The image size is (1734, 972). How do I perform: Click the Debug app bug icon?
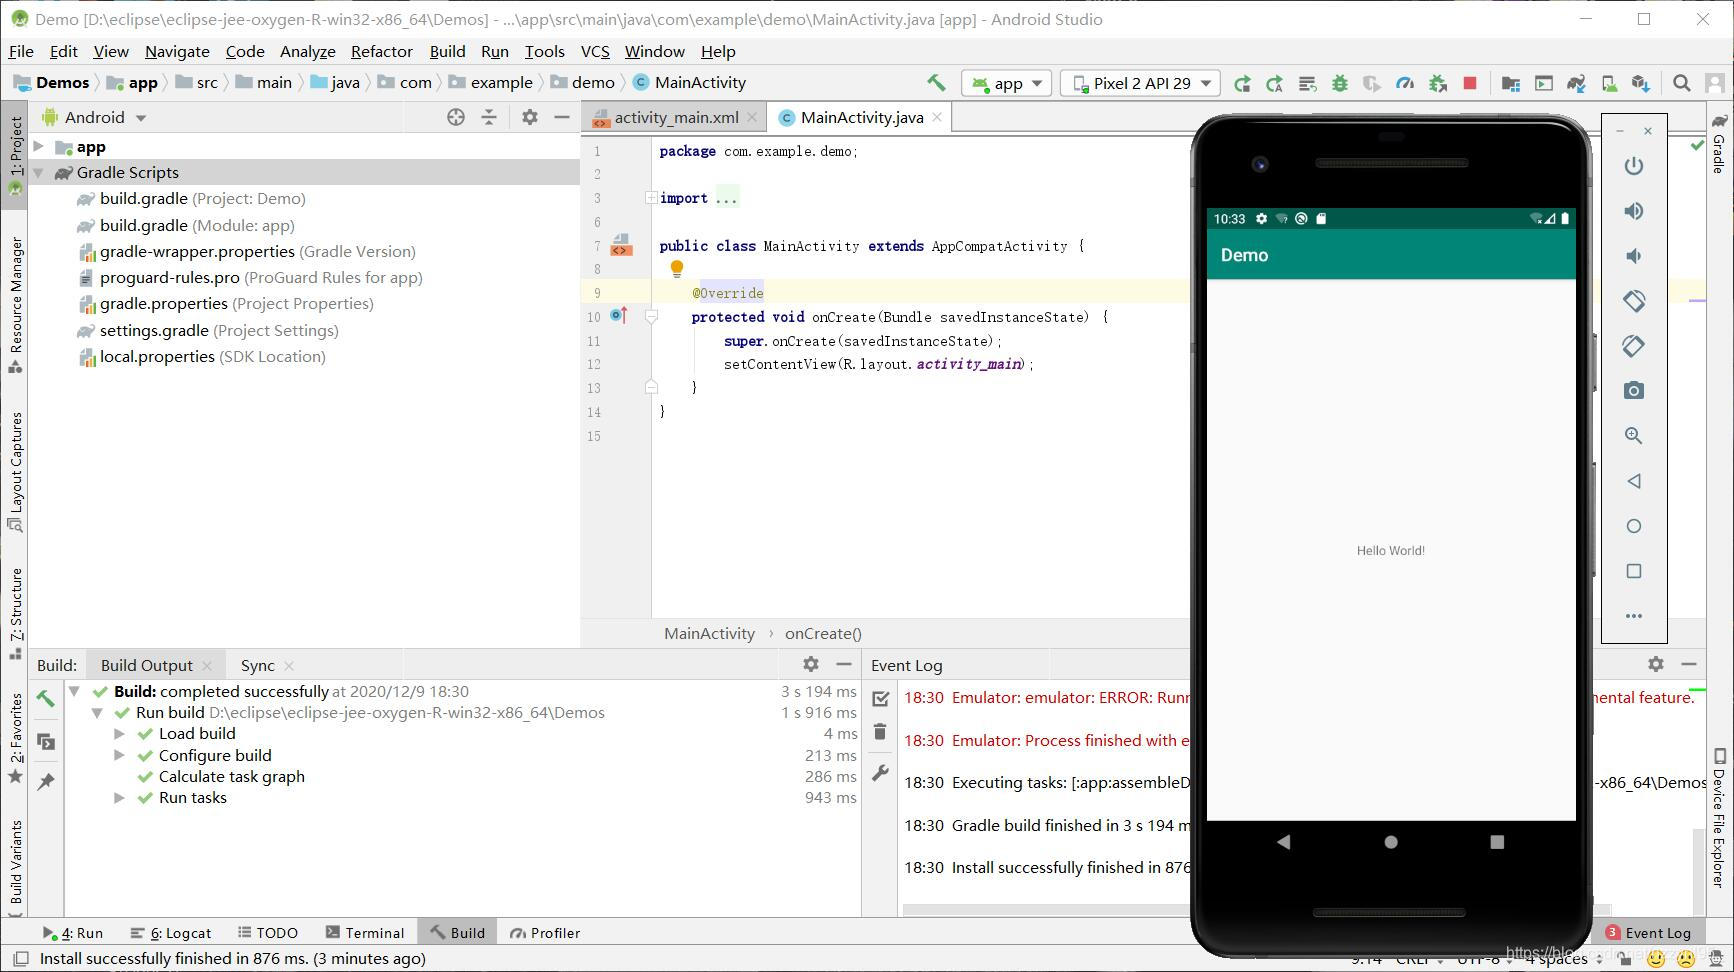coord(1339,84)
